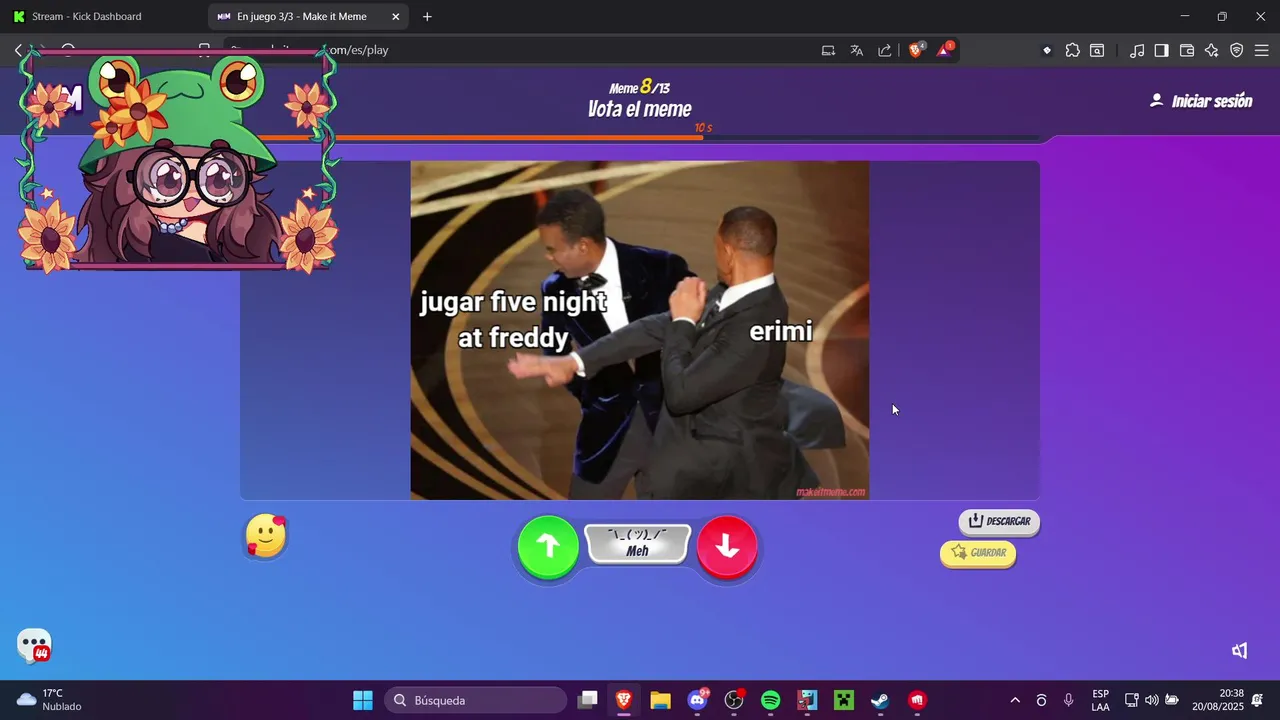1280x720 pixels.
Task: Upvote the meme with green arrow
Action: 548,546
